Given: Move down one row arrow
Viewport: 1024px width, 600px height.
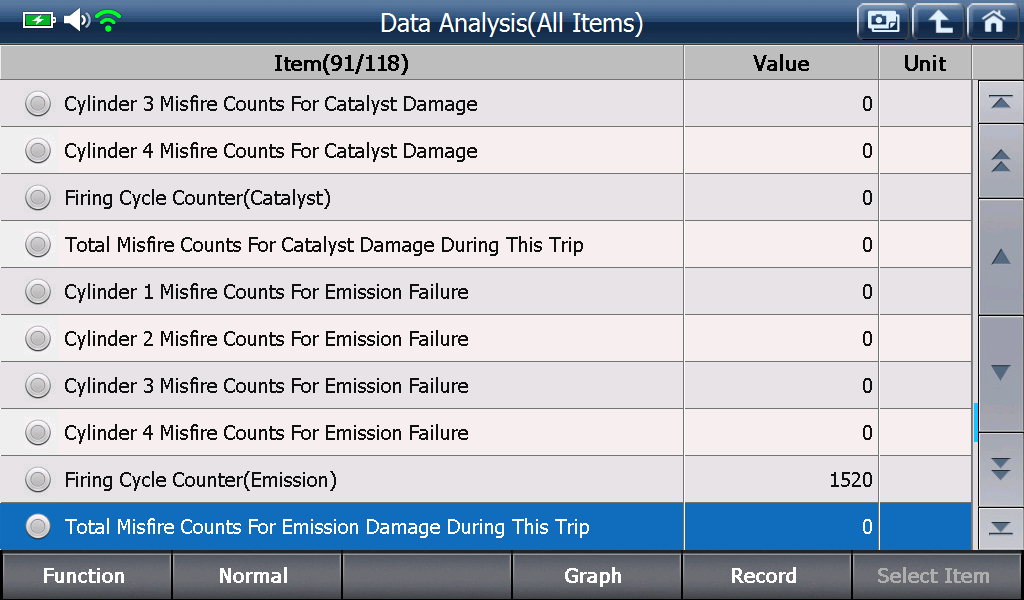Looking at the screenshot, I should coord(1000,373).
